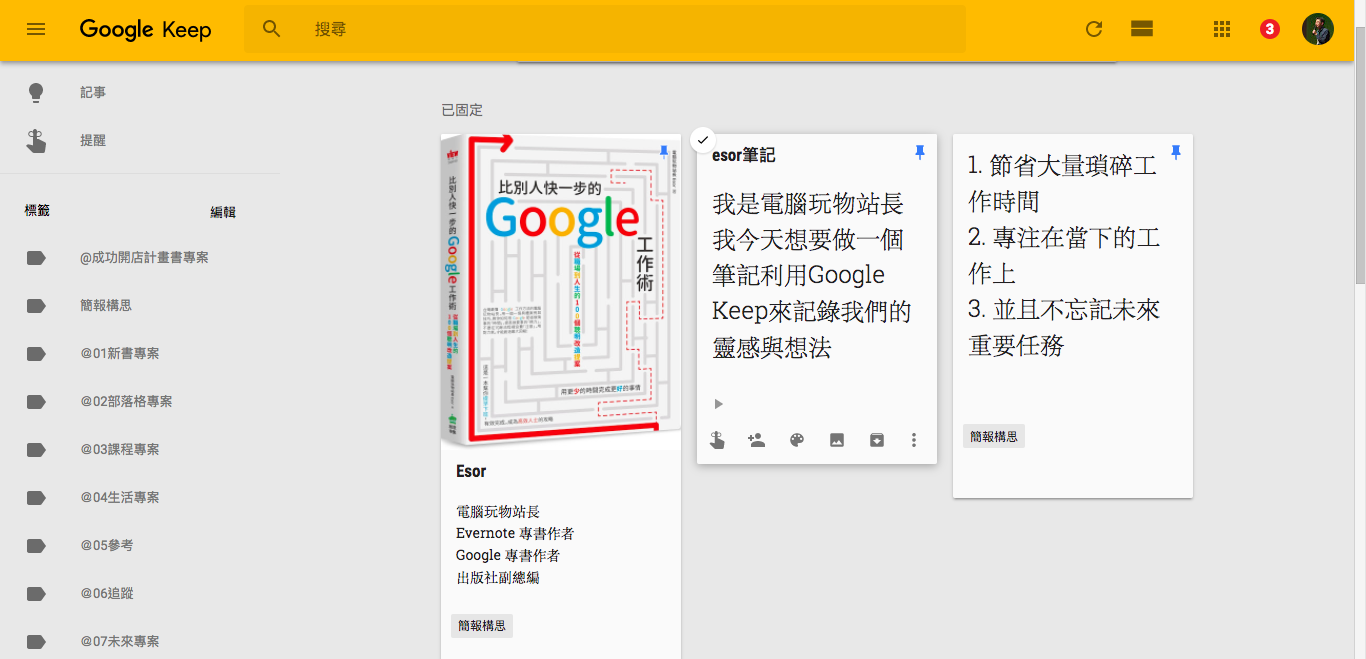The image size is (1366, 659).
Task: Select label @07未來專案
Action: [120, 641]
